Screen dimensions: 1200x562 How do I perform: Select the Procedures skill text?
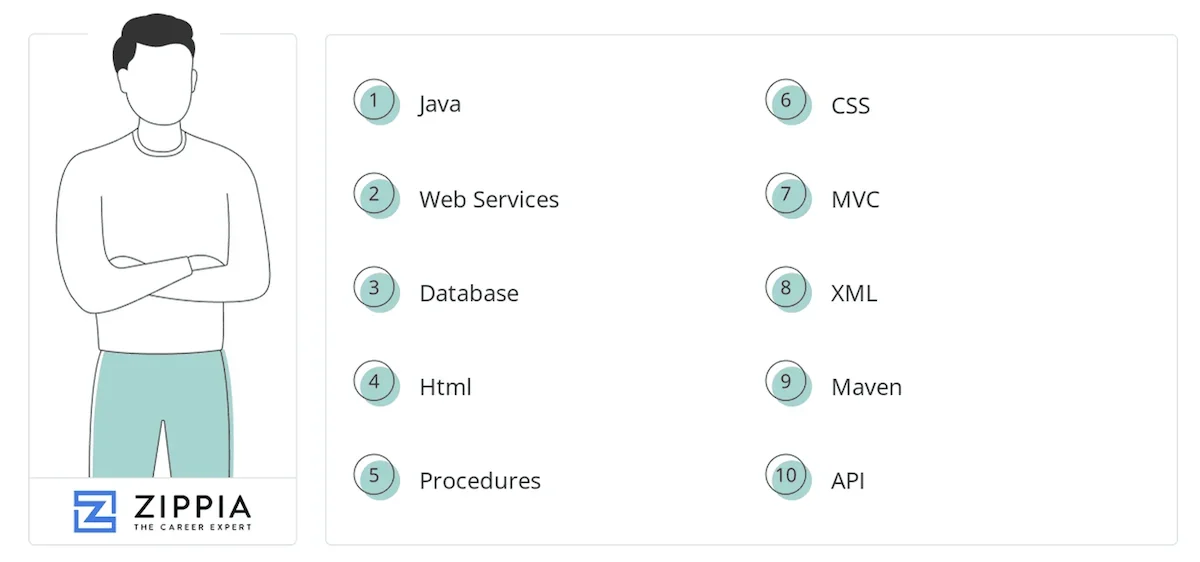(x=480, y=481)
